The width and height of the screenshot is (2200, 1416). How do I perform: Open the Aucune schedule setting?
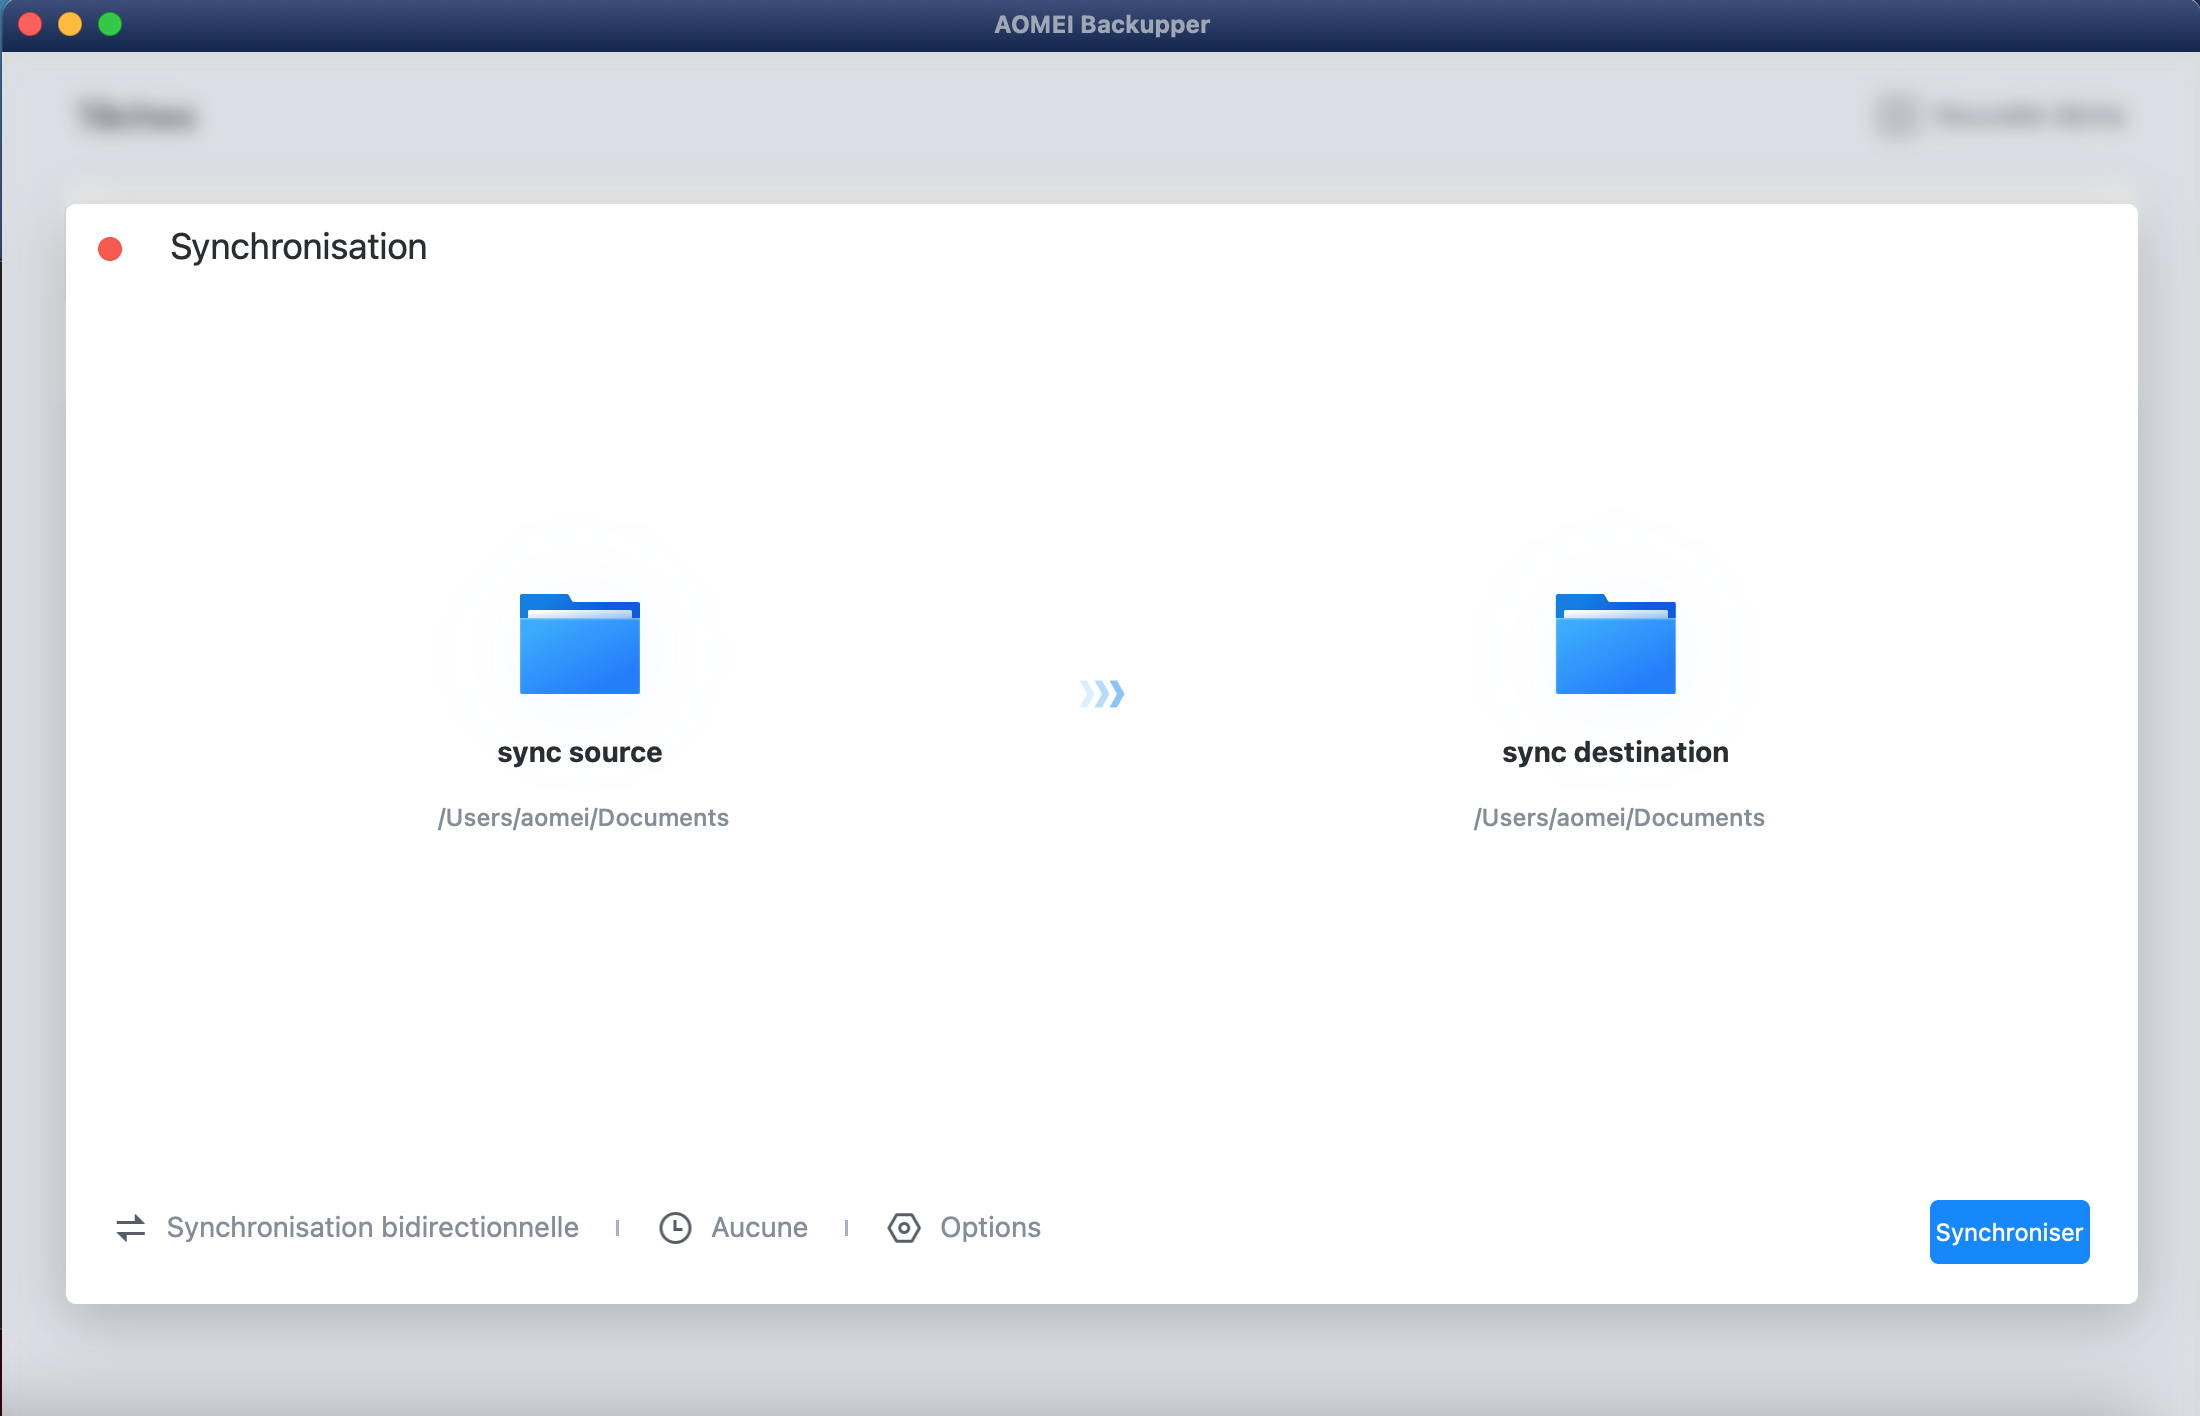759,1227
